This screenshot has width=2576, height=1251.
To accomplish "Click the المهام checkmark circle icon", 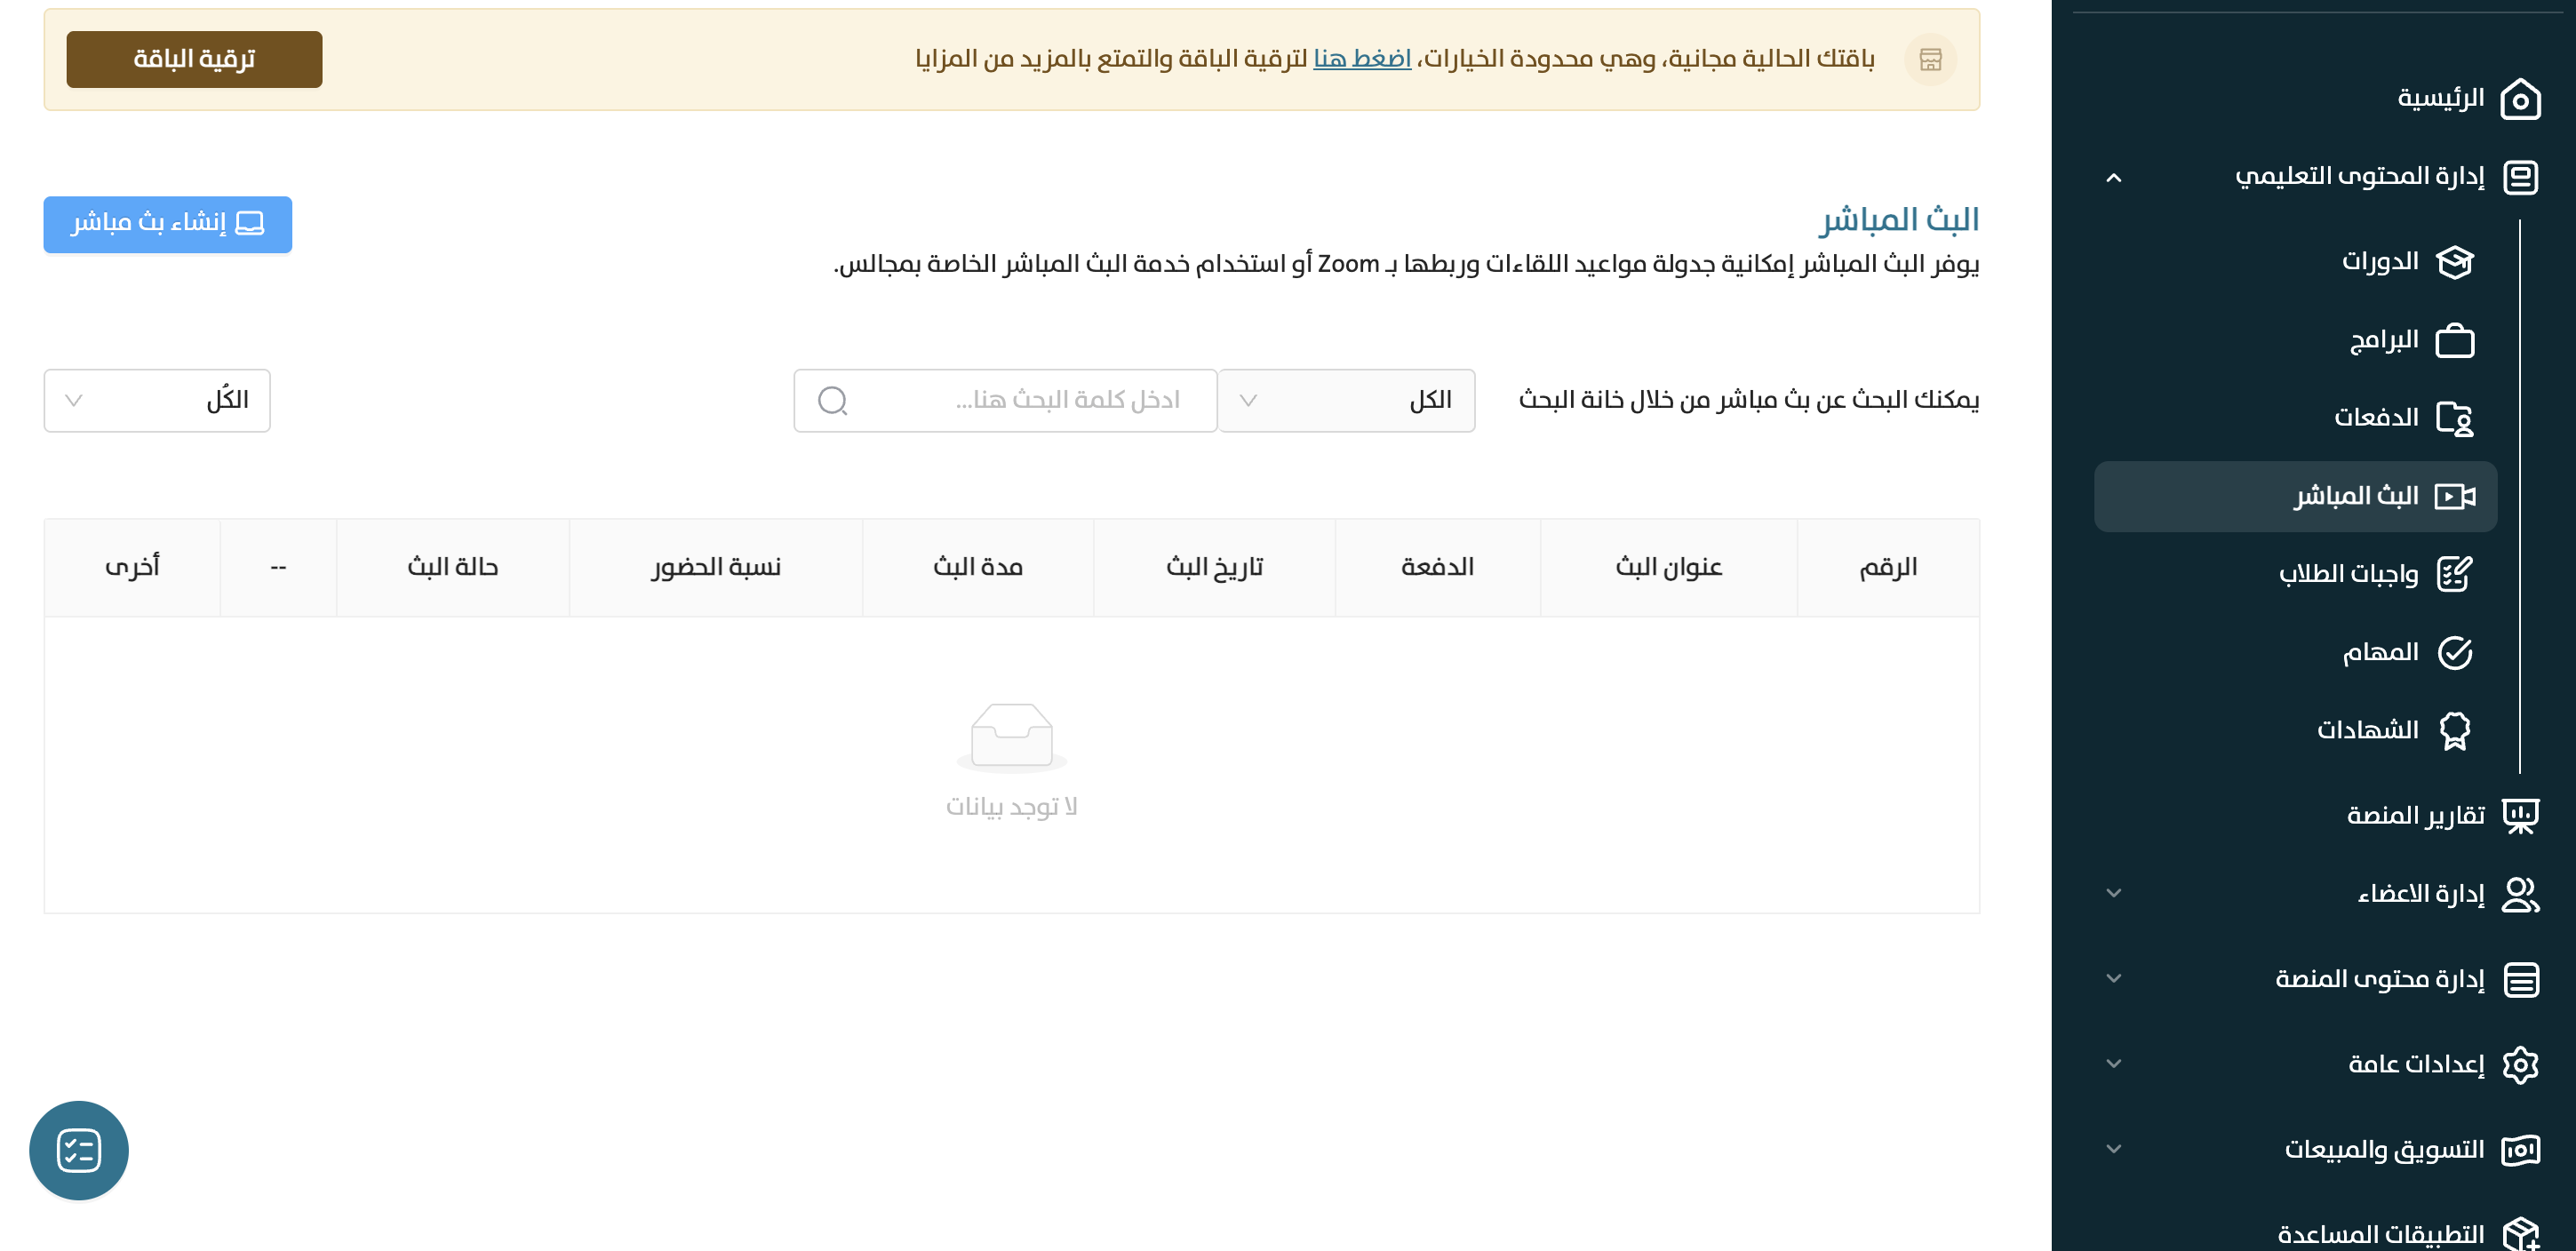I will (2454, 653).
